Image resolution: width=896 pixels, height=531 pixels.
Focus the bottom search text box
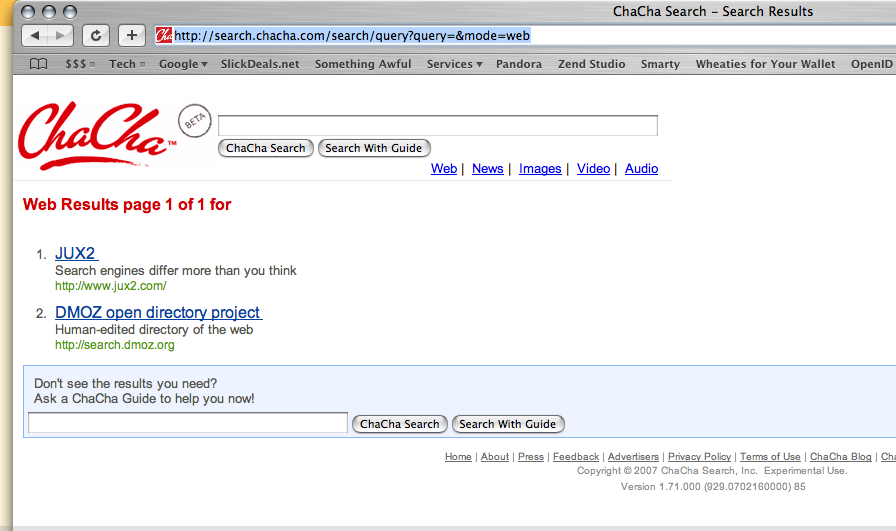tap(188, 423)
